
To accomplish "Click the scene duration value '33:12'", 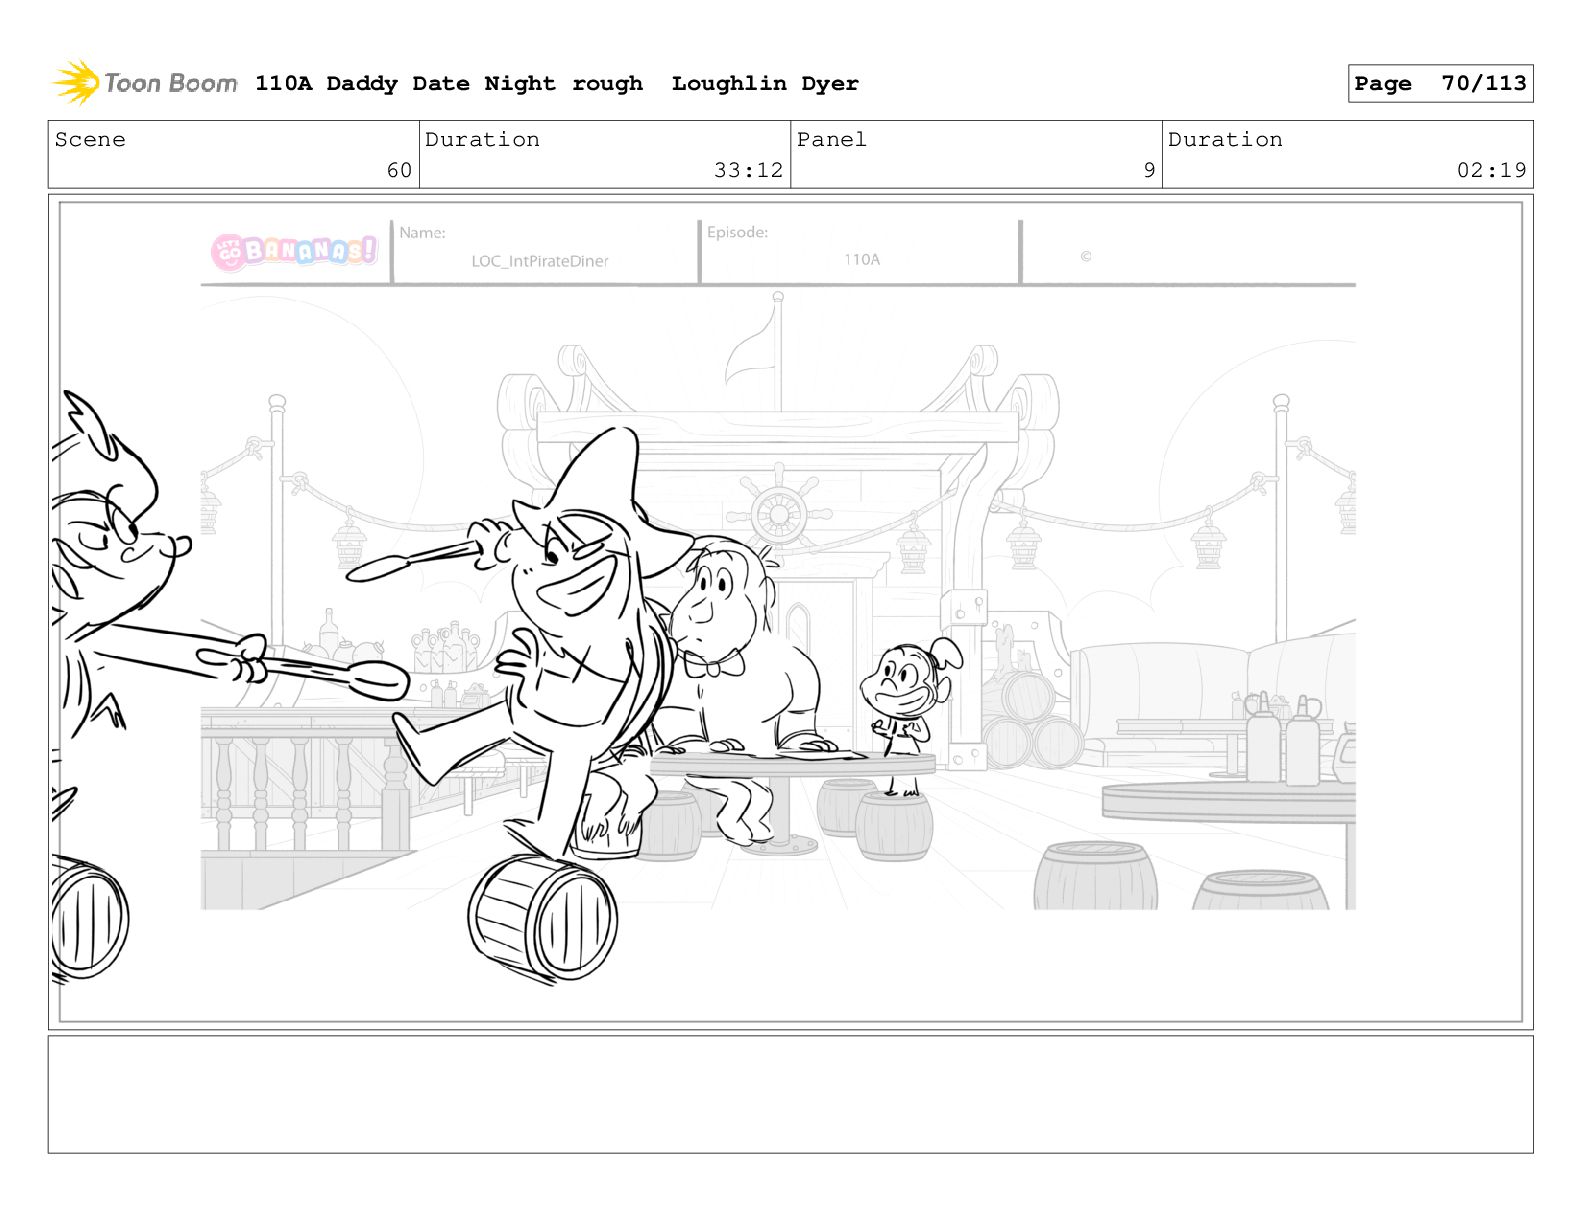I will pyautogui.click(x=748, y=170).
